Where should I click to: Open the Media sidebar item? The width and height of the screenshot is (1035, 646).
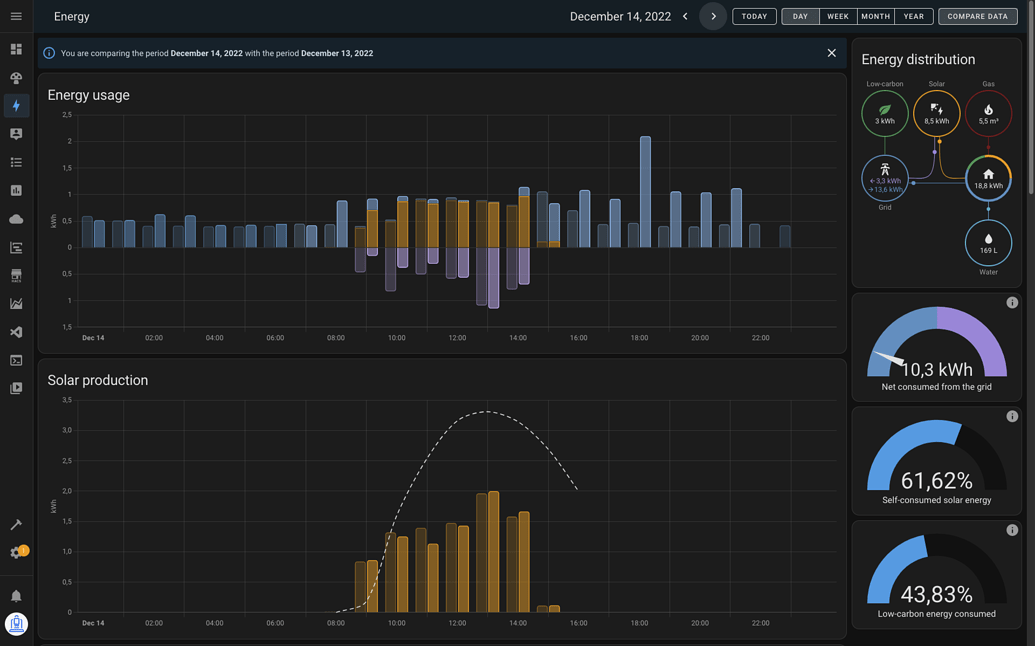click(16, 388)
